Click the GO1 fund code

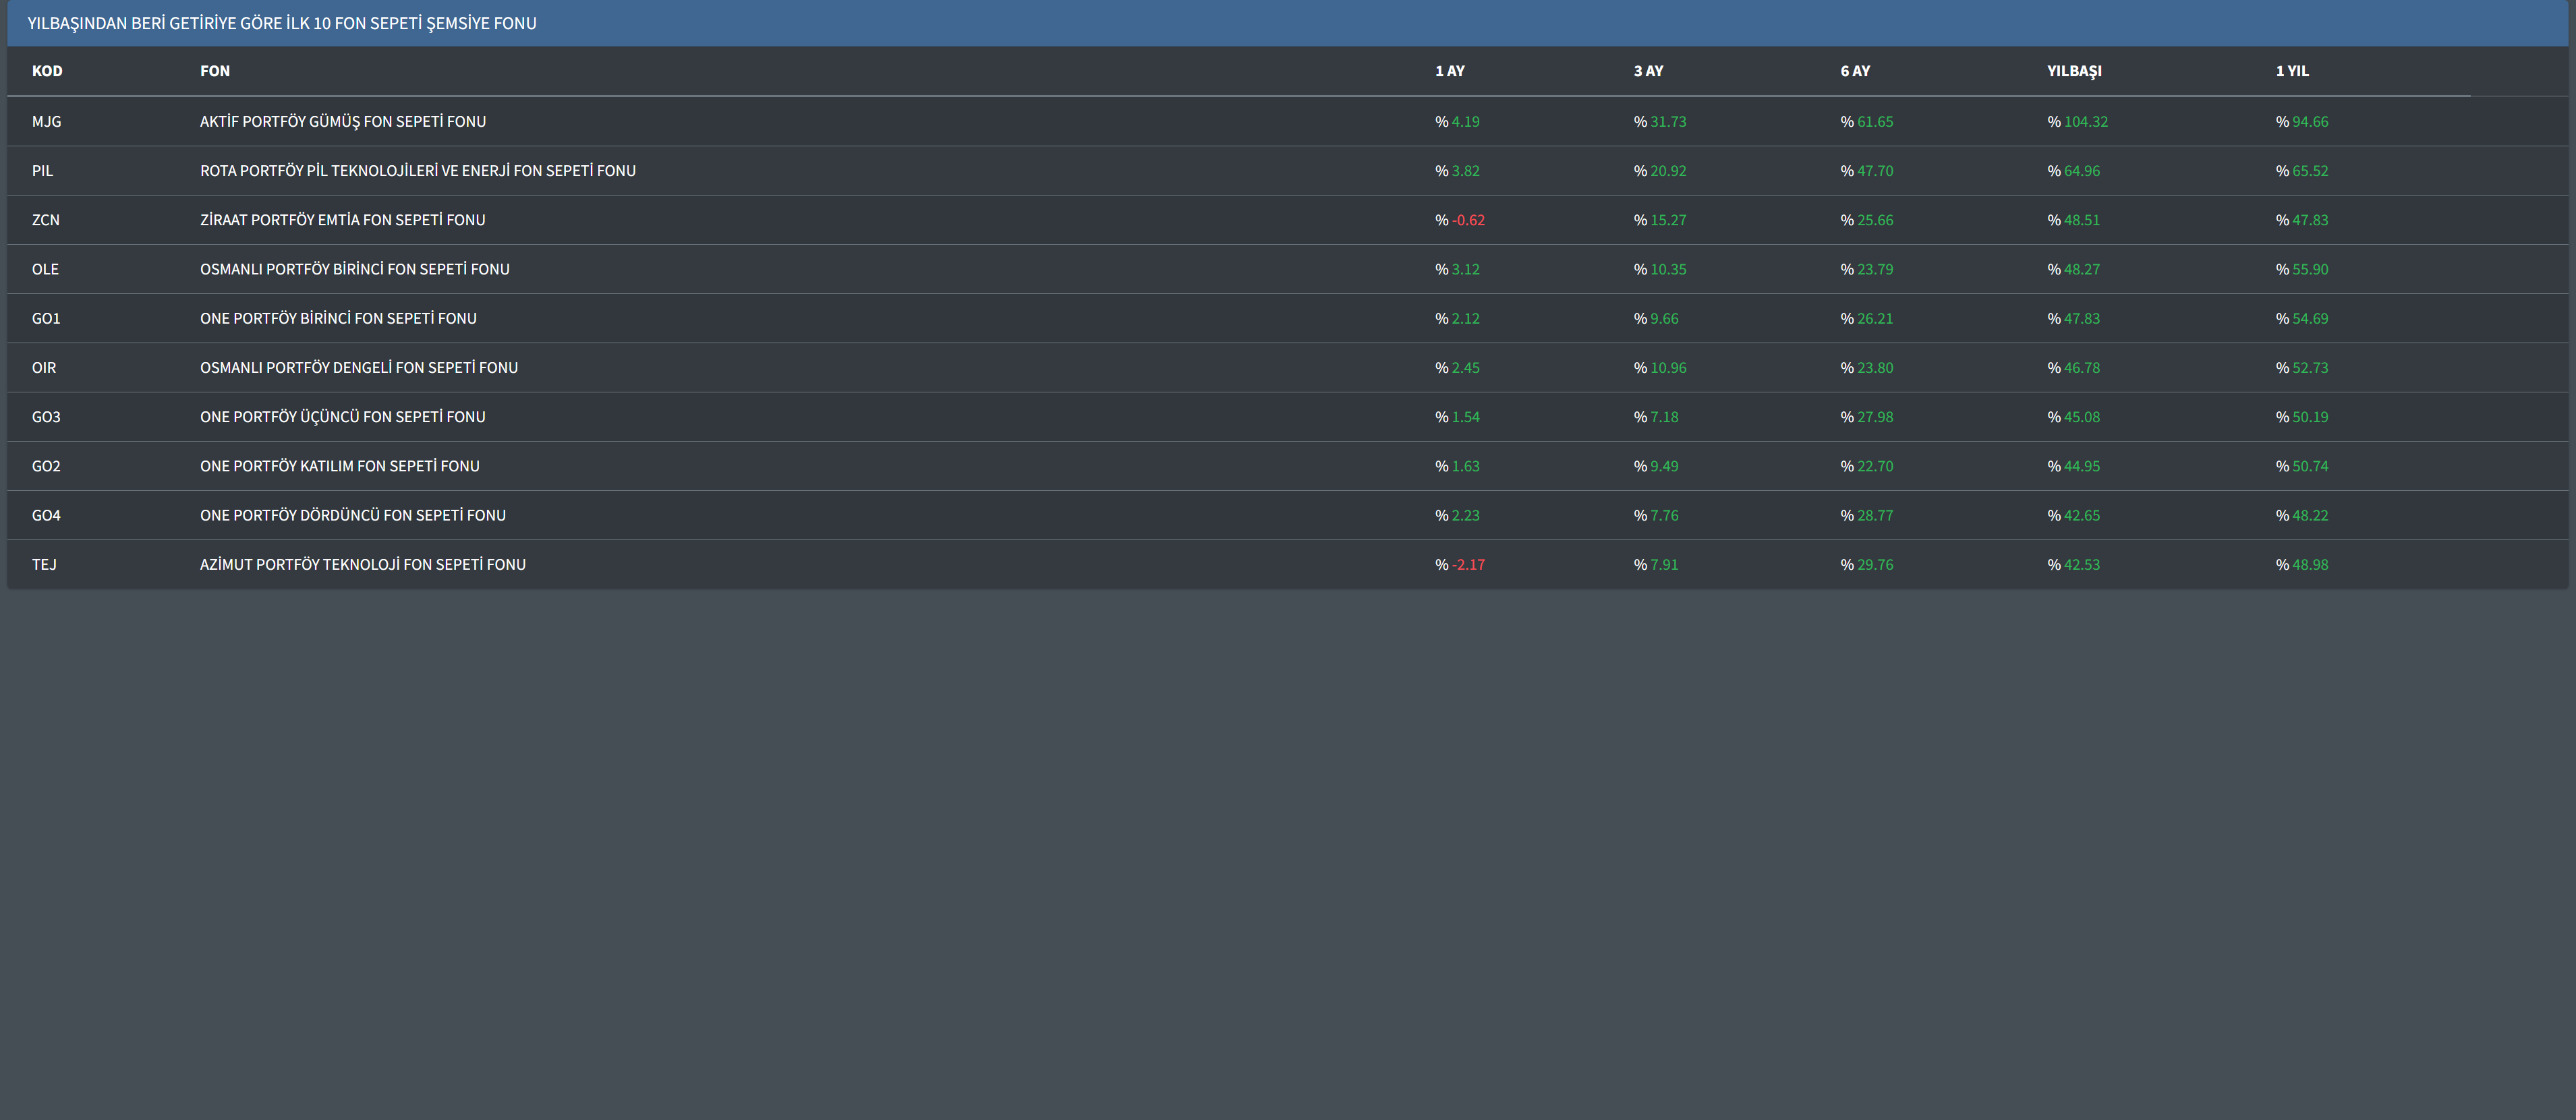point(46,319)
